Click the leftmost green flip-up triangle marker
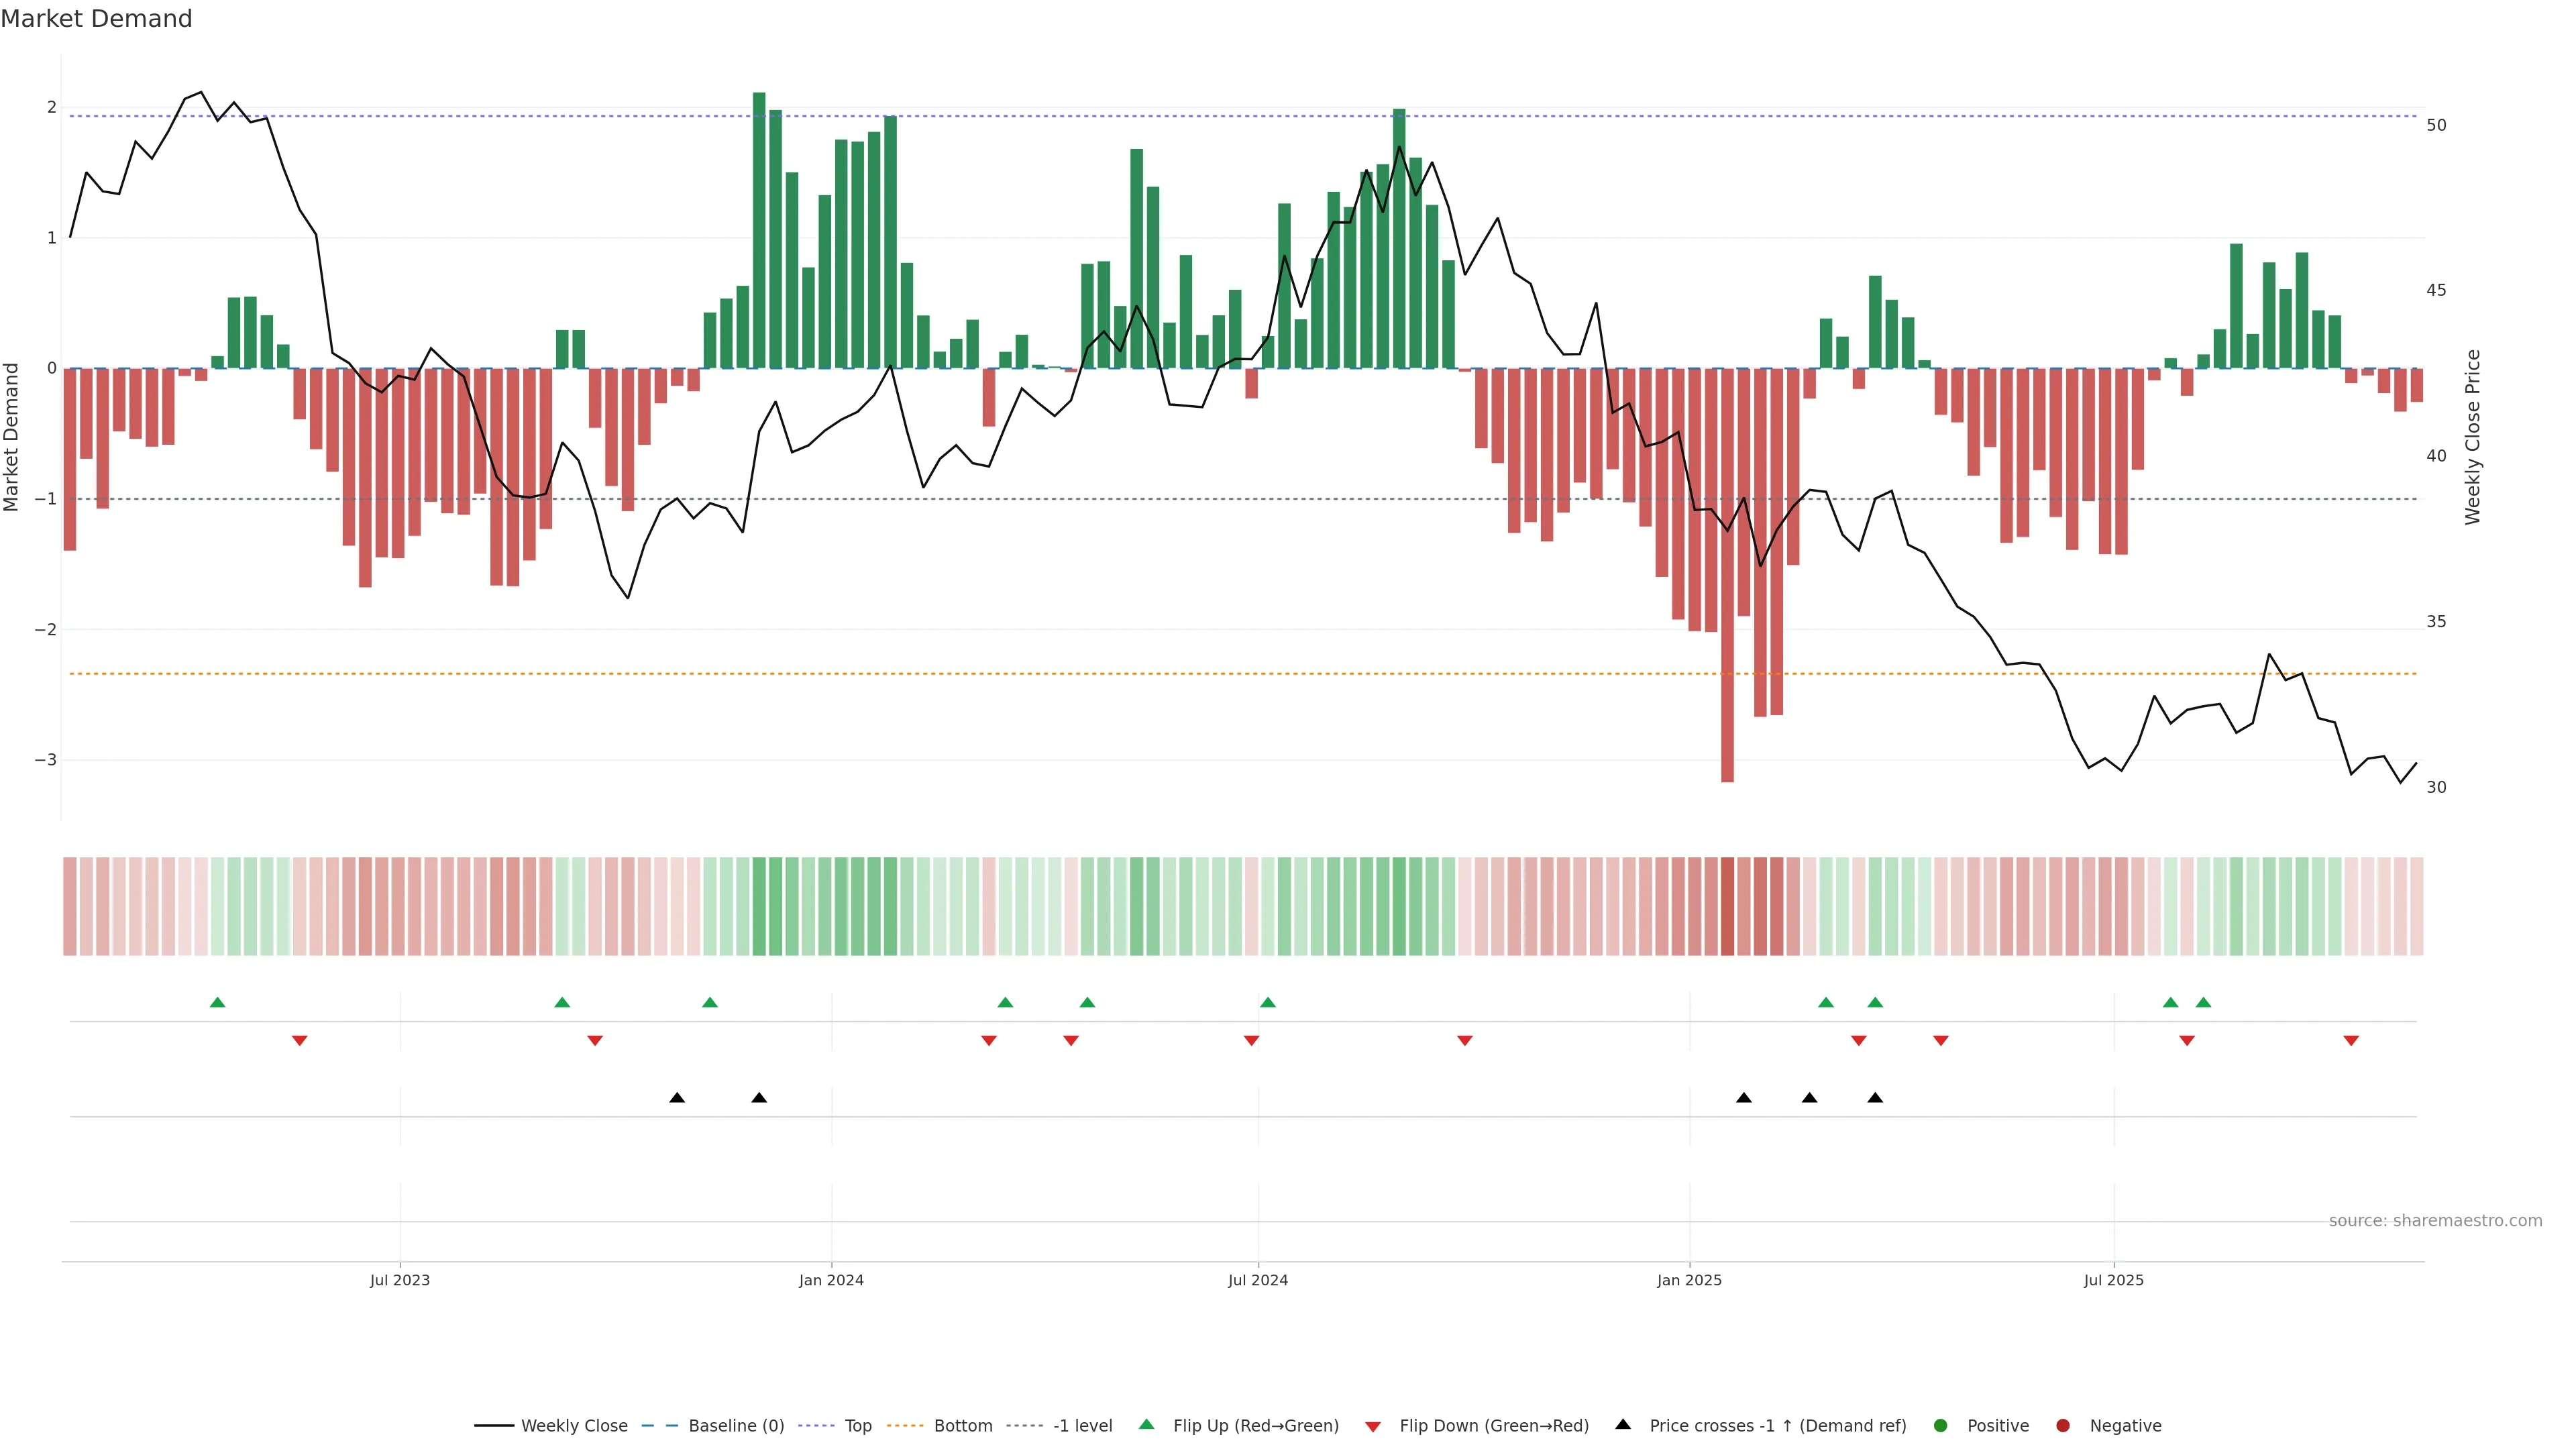Image resolution: width=2576 pixels, height=1449 pixels. (217, 1002)
